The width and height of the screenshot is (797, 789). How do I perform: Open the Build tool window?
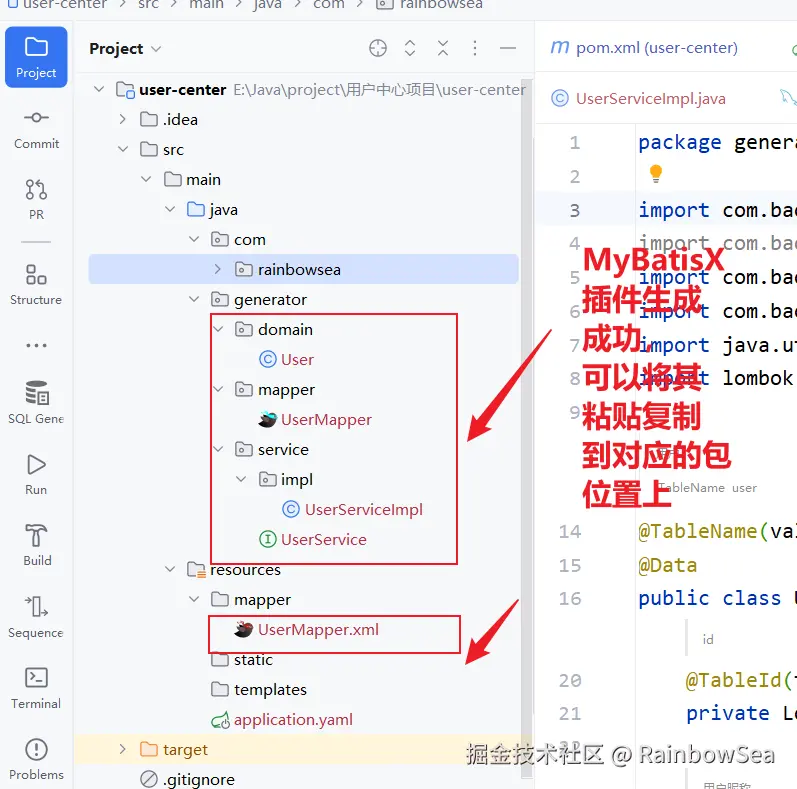[37, 545]
